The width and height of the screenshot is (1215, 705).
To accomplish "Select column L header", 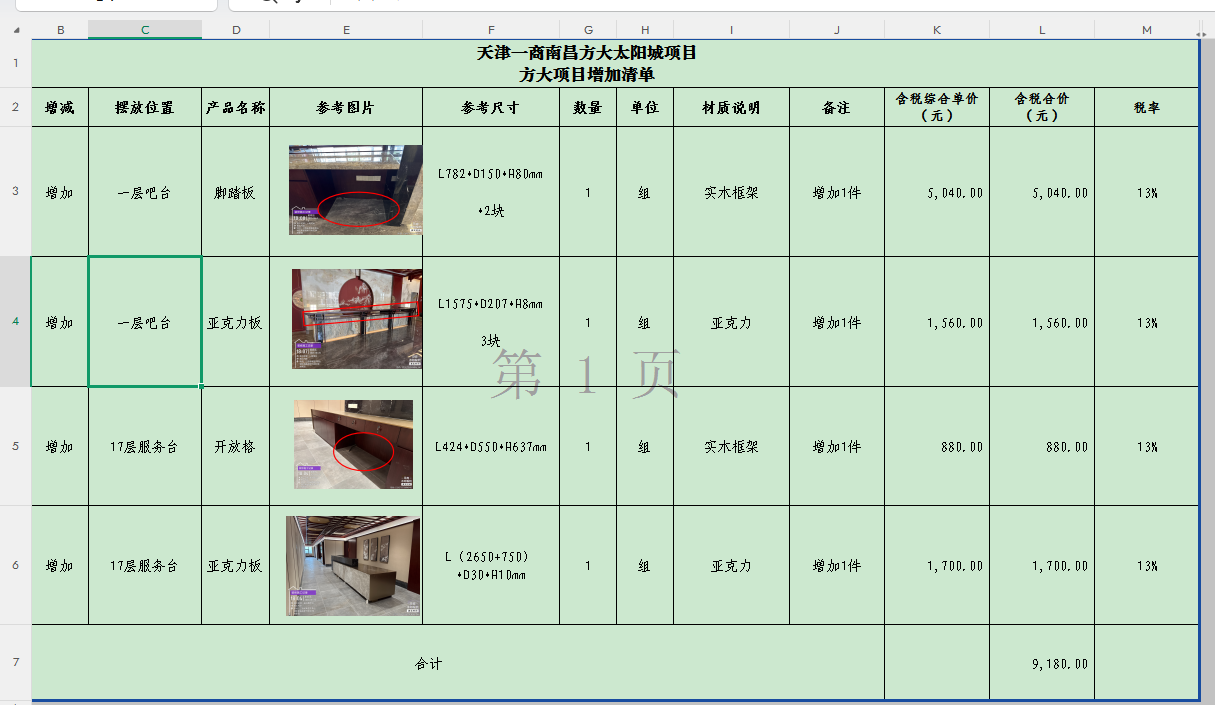I will pyautogui.click(x=1042, y=30).
